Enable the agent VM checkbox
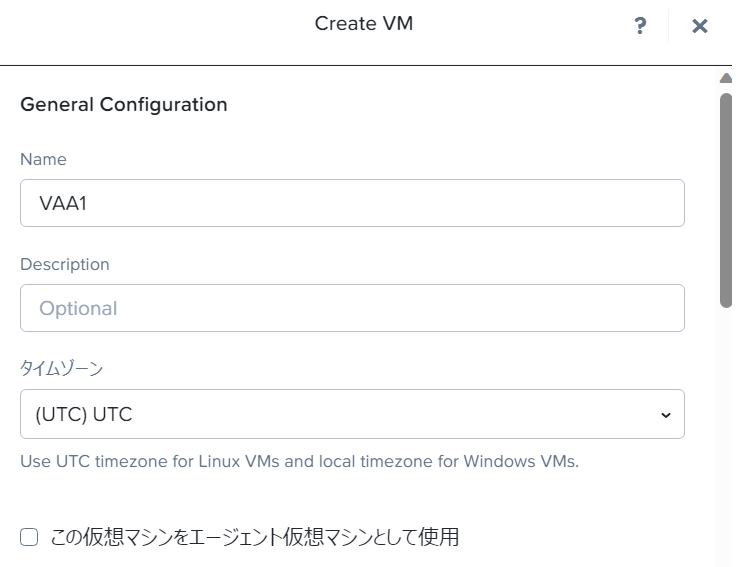The height and width of the screenshot is (567, 752). pos(30,537)
